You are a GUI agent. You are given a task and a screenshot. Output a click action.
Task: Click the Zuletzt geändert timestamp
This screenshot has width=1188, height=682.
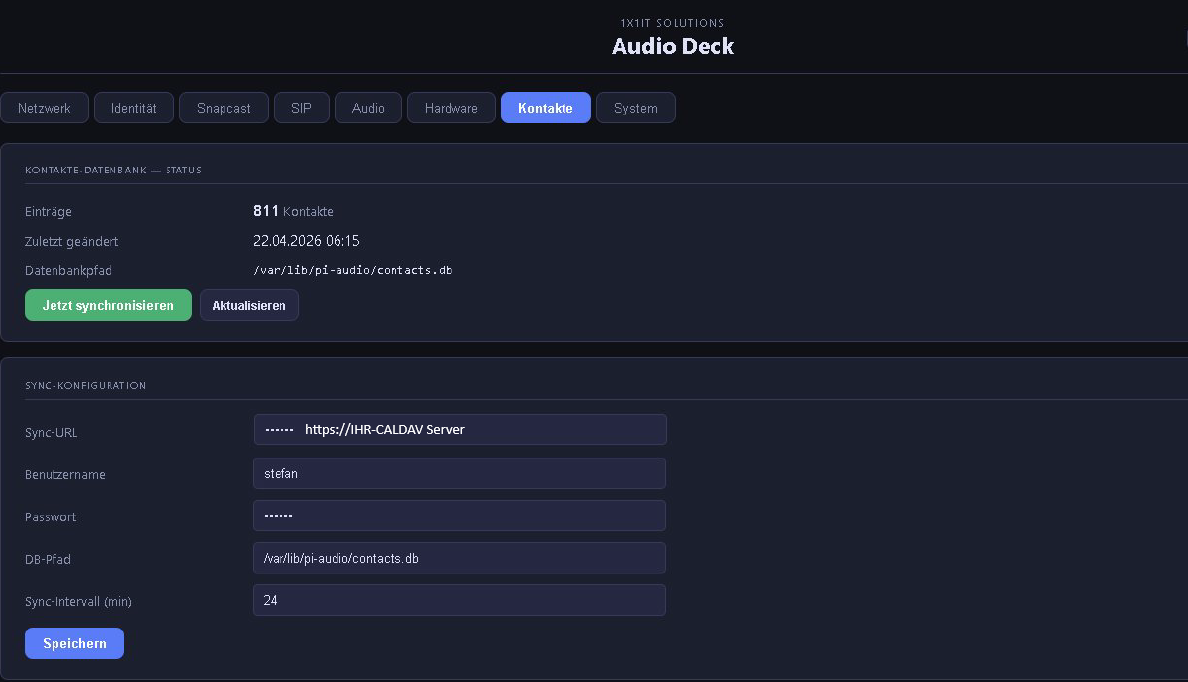pos(306,241)
